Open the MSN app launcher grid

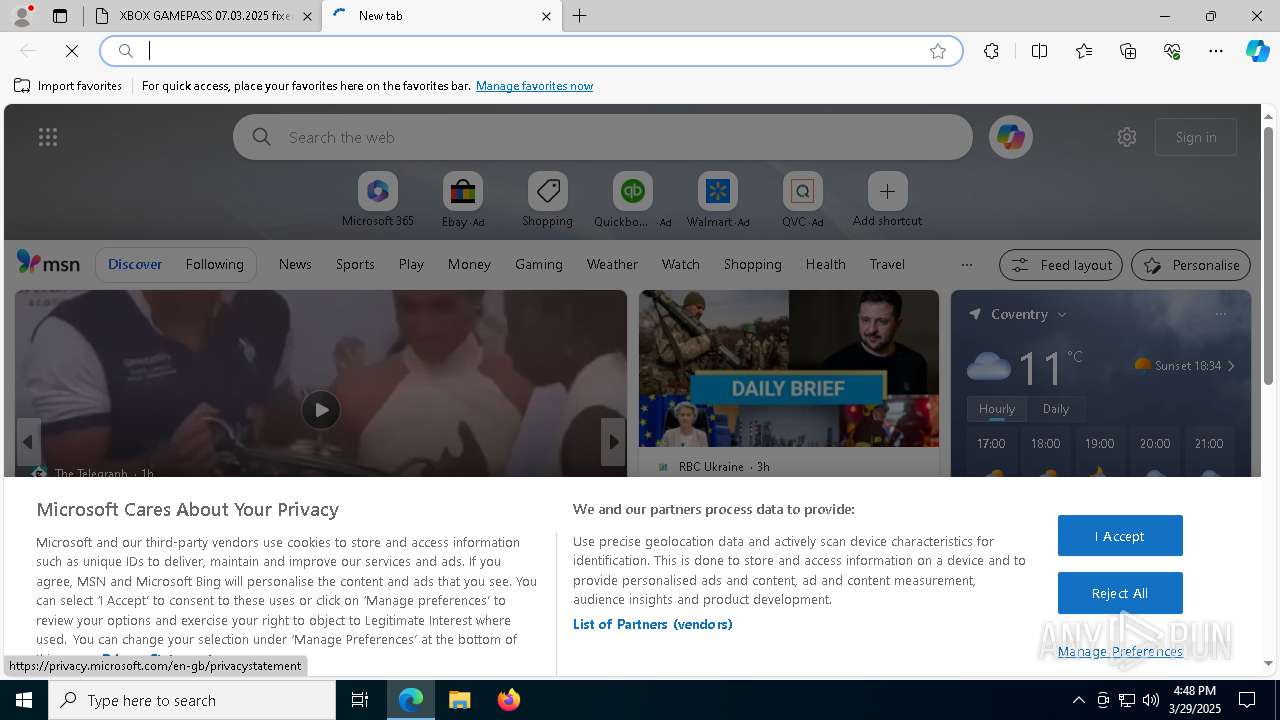[48, 137]
